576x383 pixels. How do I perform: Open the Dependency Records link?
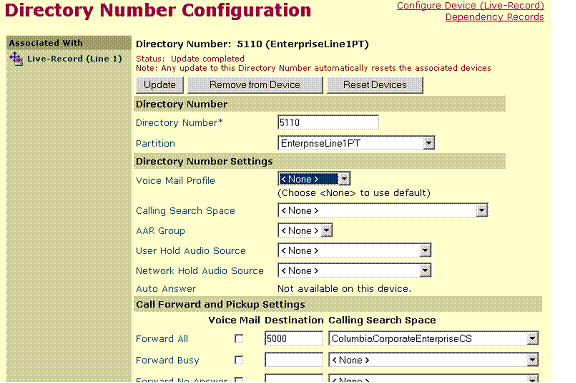click(x=494, y=17)
